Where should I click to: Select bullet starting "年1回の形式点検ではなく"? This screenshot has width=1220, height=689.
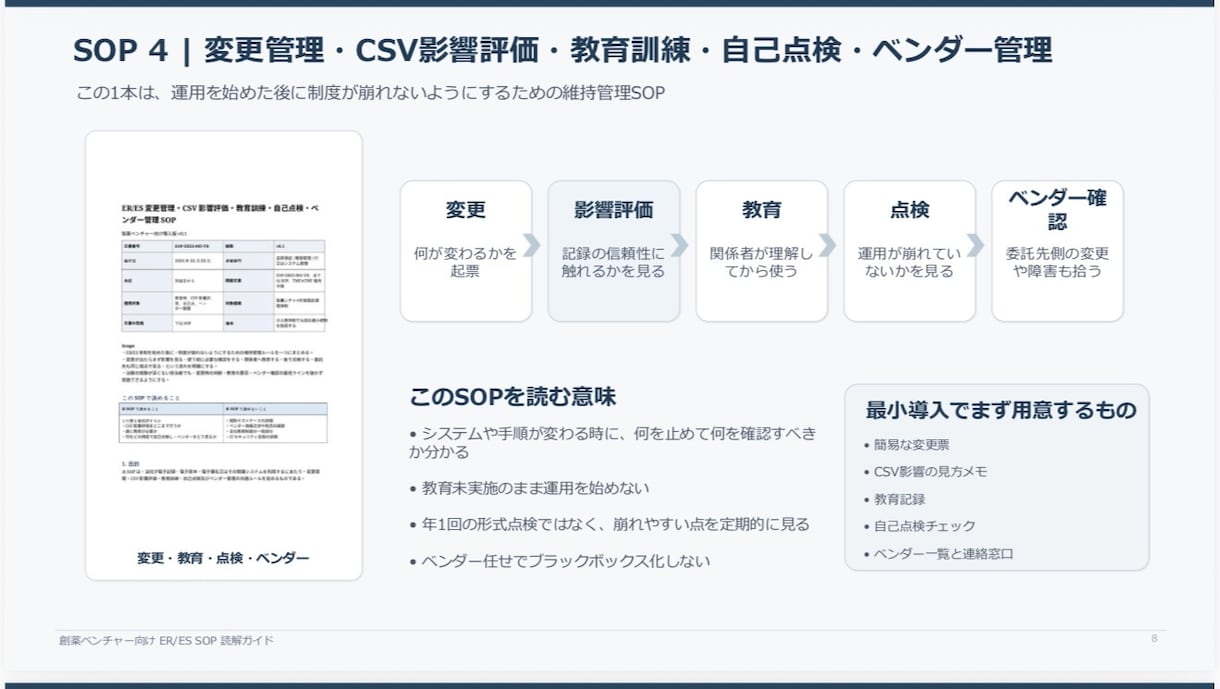pyautogui.click(x=610, y=524)
